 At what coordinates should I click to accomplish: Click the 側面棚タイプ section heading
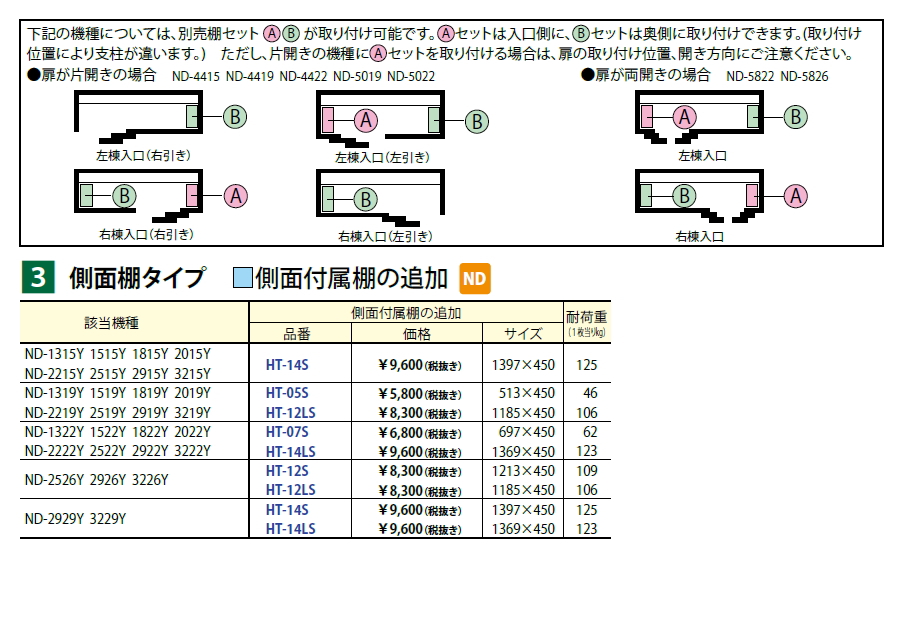tap(137, 279)
